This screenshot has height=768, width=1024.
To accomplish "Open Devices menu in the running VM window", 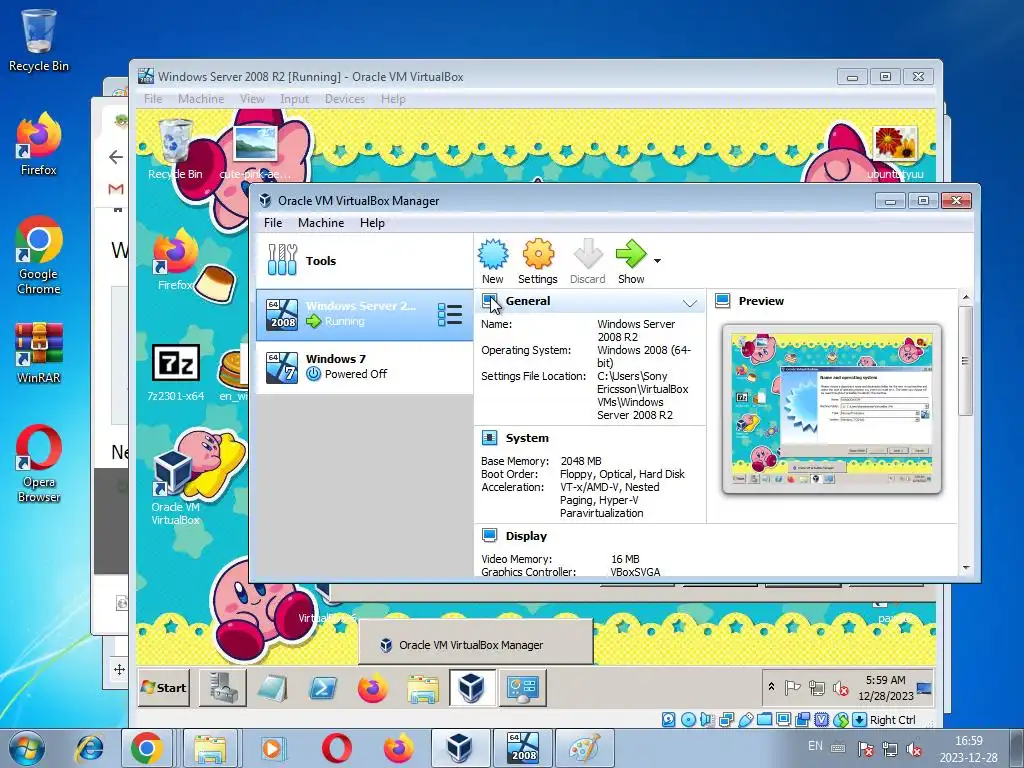I will [345, 99].
